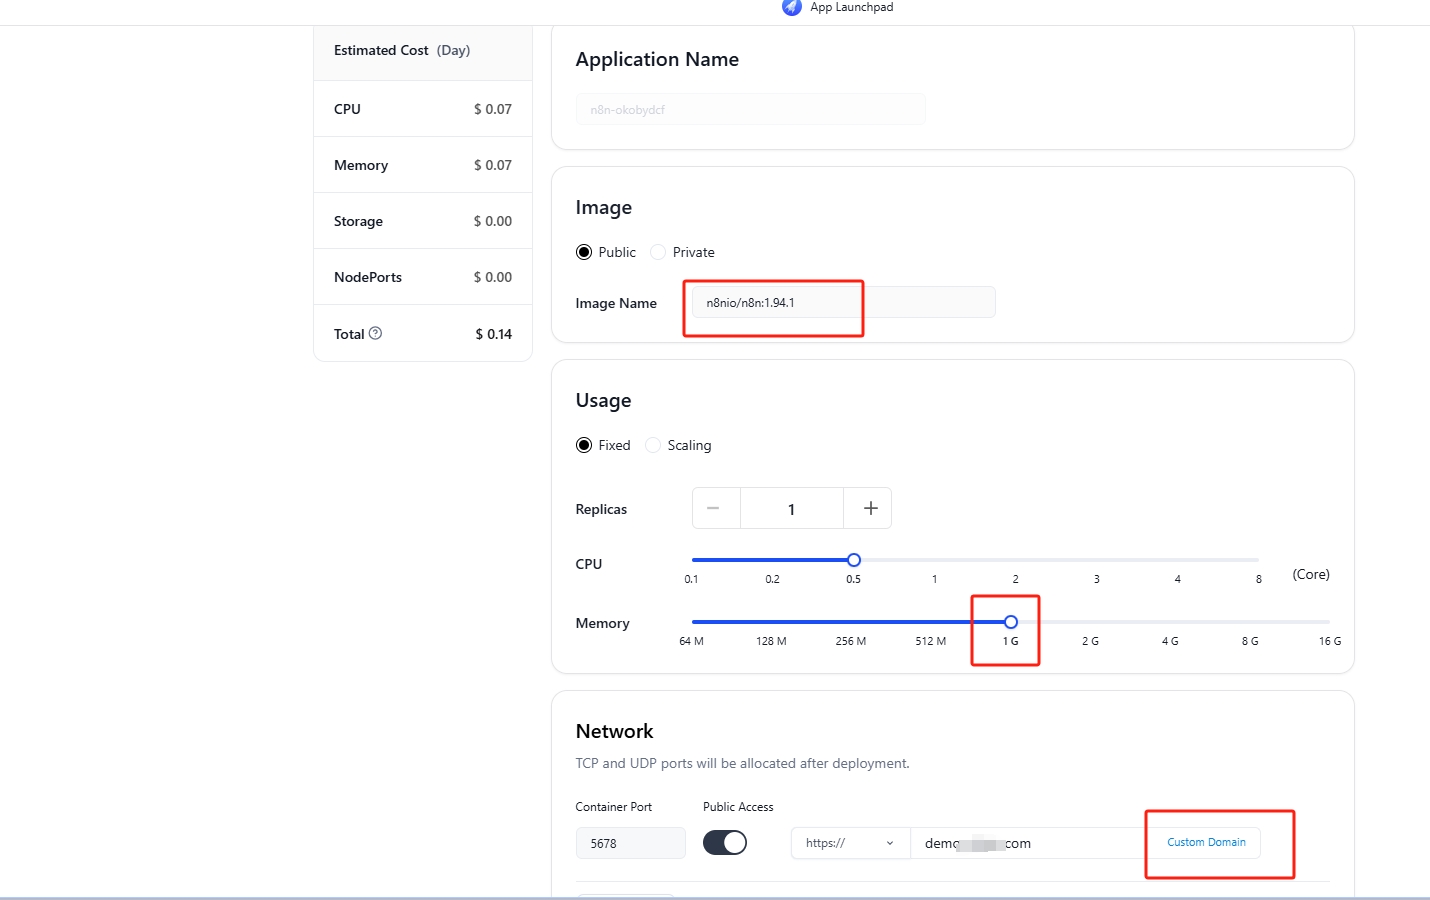Choose the Scaling usage option

(x=653, y=445)
